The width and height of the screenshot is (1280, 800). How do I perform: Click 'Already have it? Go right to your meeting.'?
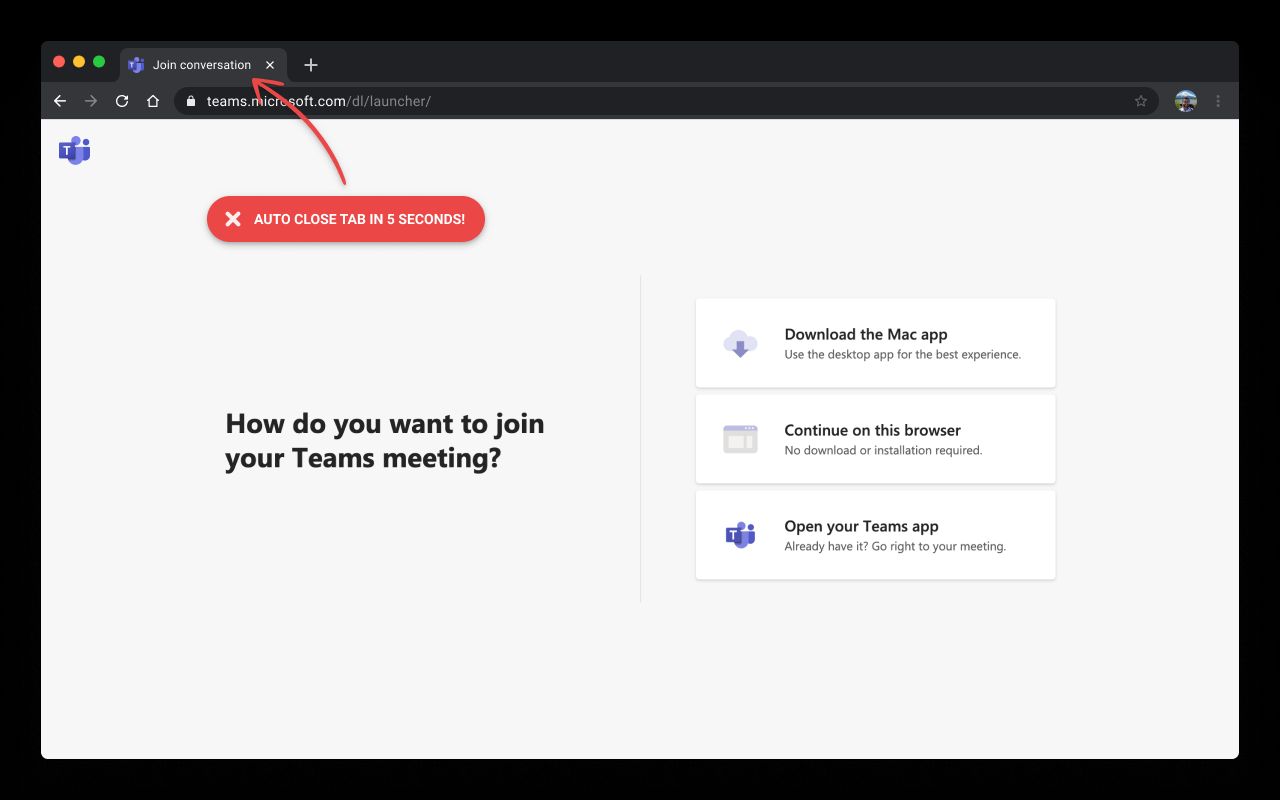895,547
